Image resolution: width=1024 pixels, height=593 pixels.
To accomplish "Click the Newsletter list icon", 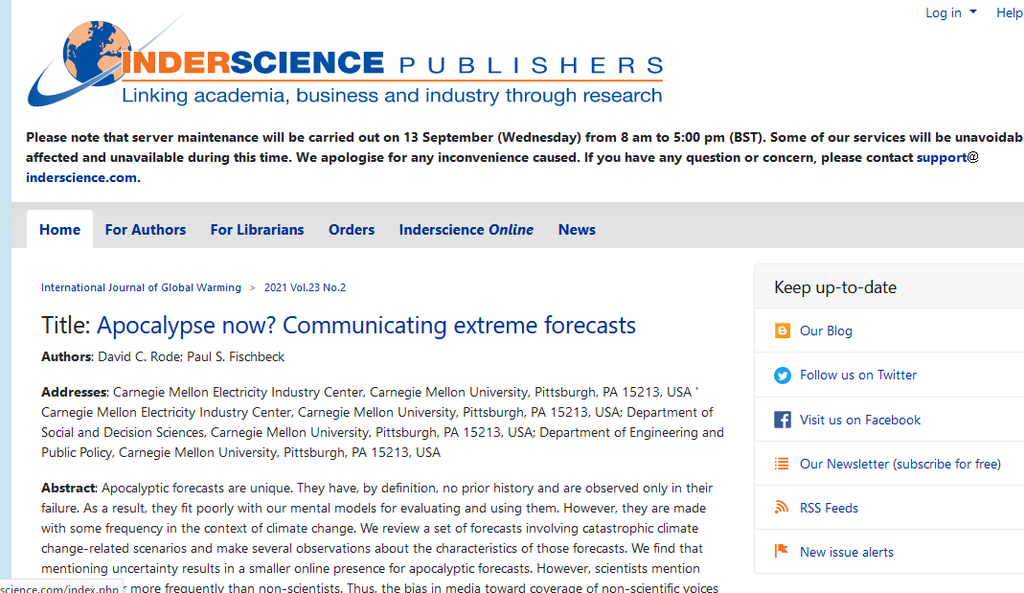I will (782, 464).
